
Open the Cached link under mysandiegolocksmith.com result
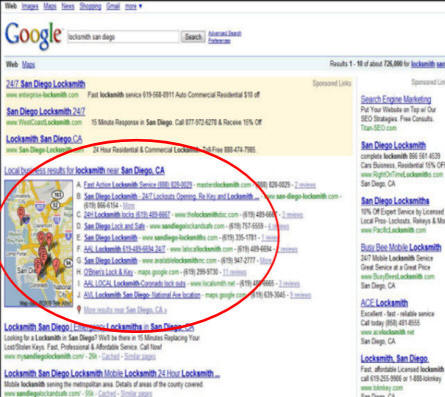point(110,357)
